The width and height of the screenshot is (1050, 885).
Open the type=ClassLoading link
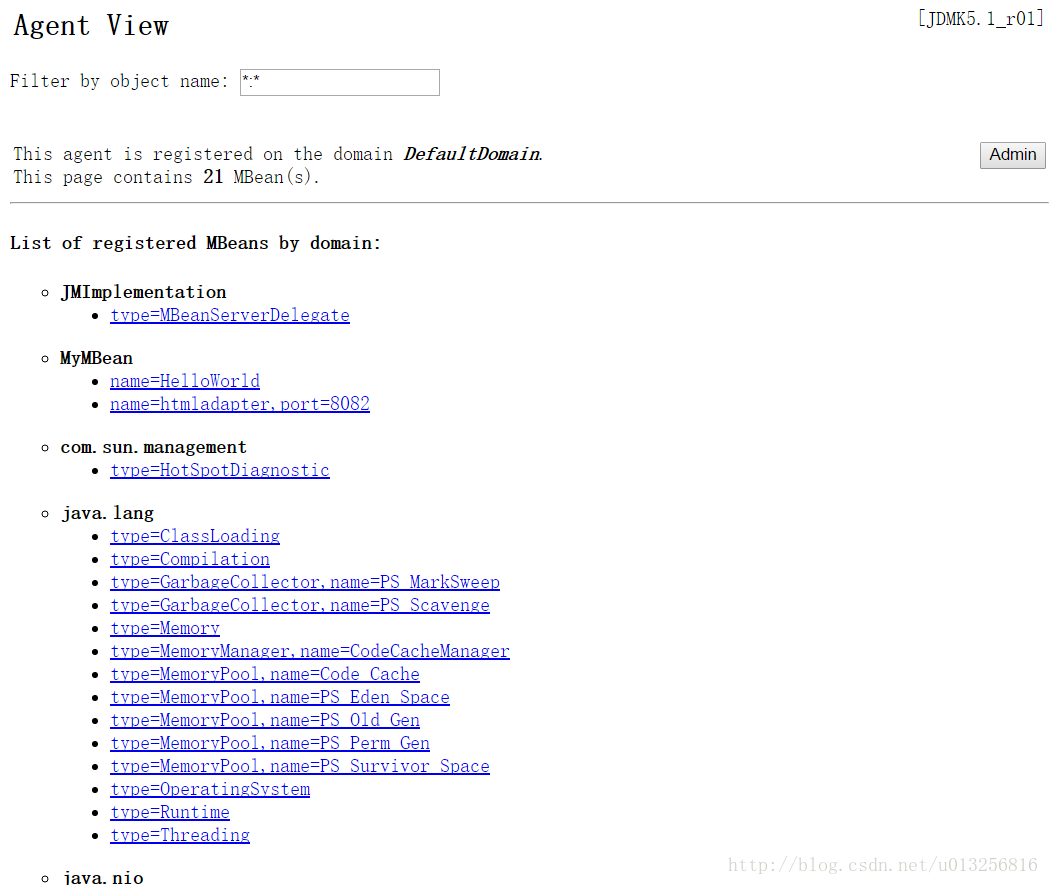tap(195, 537)
